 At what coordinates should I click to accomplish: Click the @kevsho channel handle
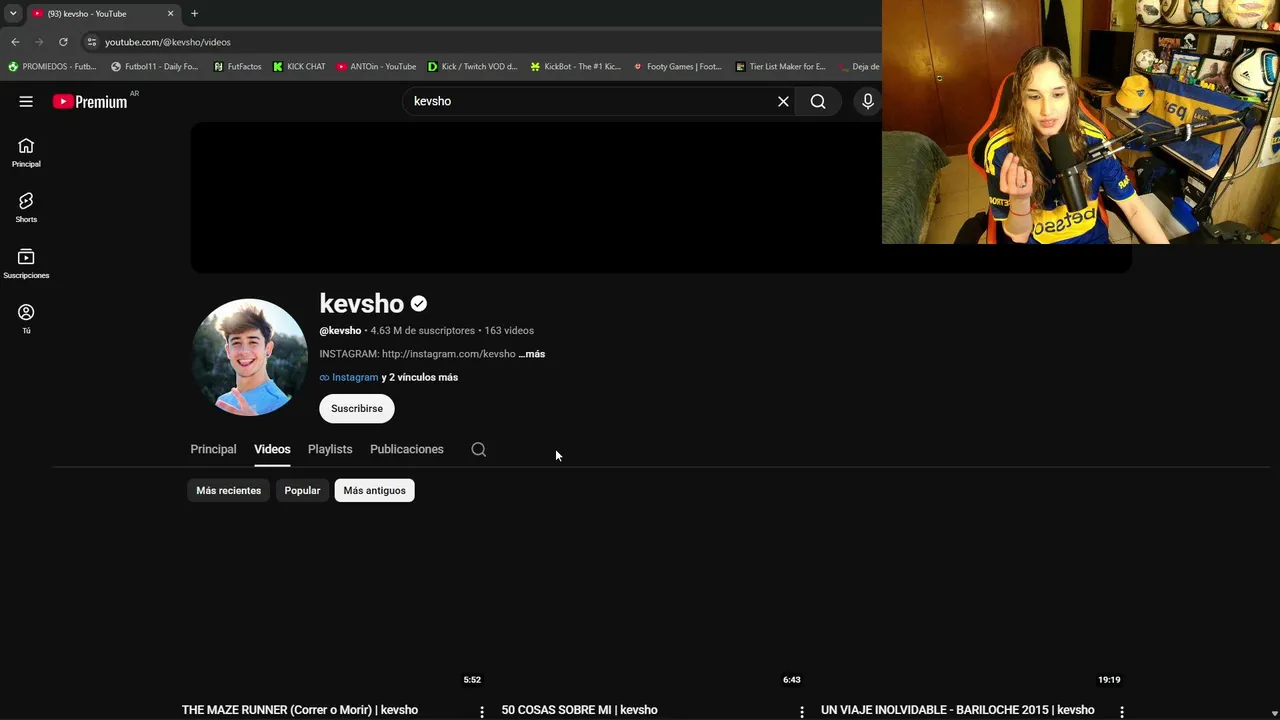tap(340, 331)
